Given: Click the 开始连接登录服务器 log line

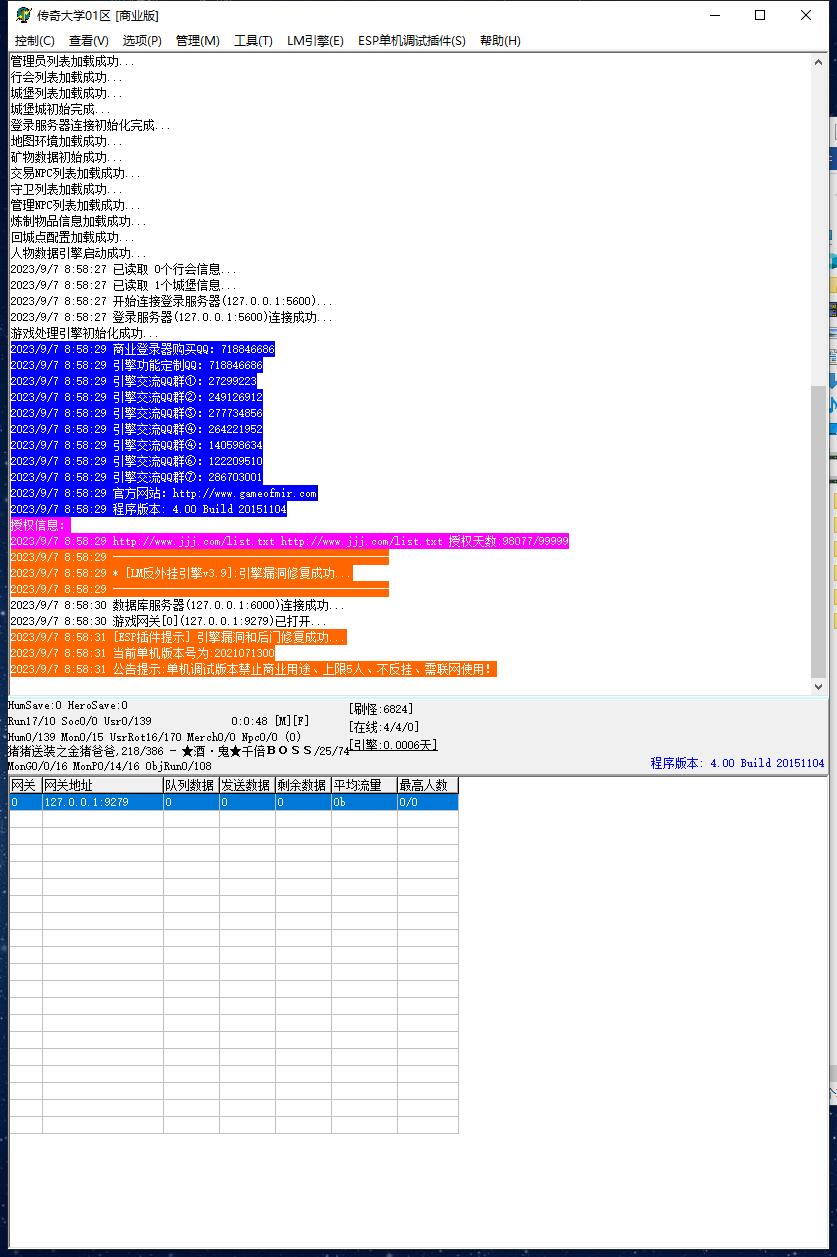Looking at the screenshot, I should pos(172,301).
